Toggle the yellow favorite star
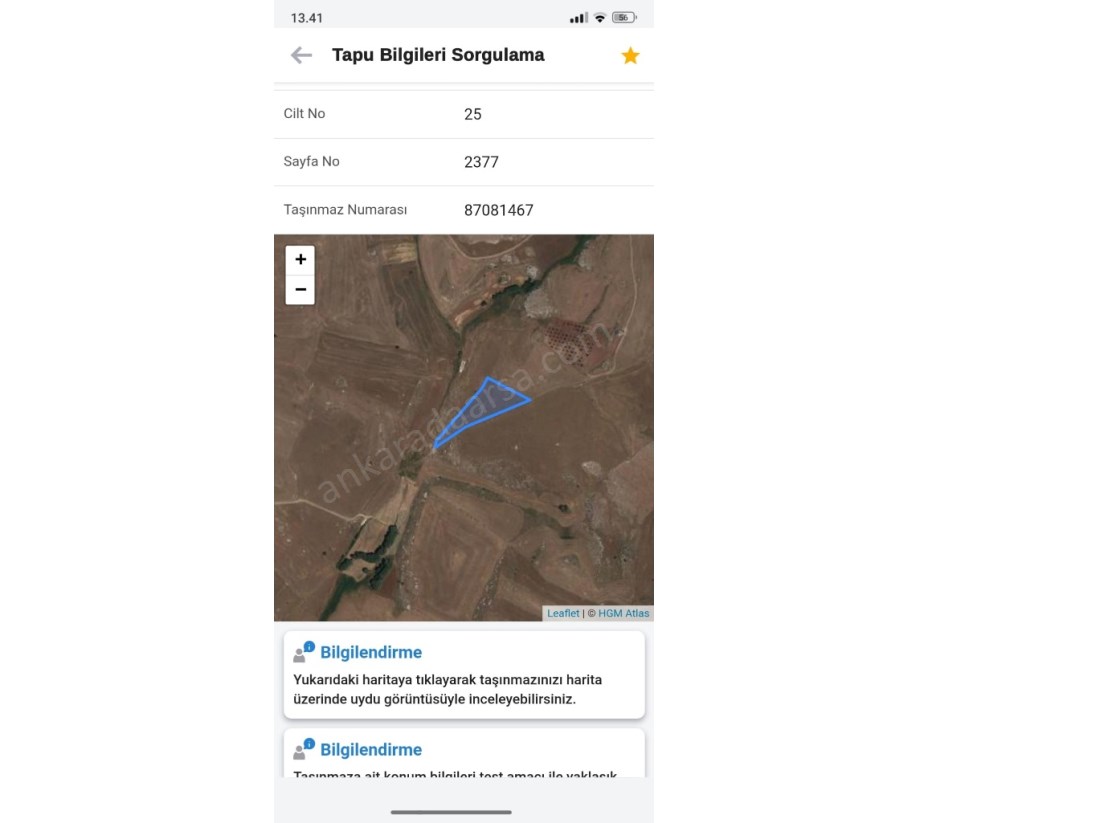 [630, 56]
